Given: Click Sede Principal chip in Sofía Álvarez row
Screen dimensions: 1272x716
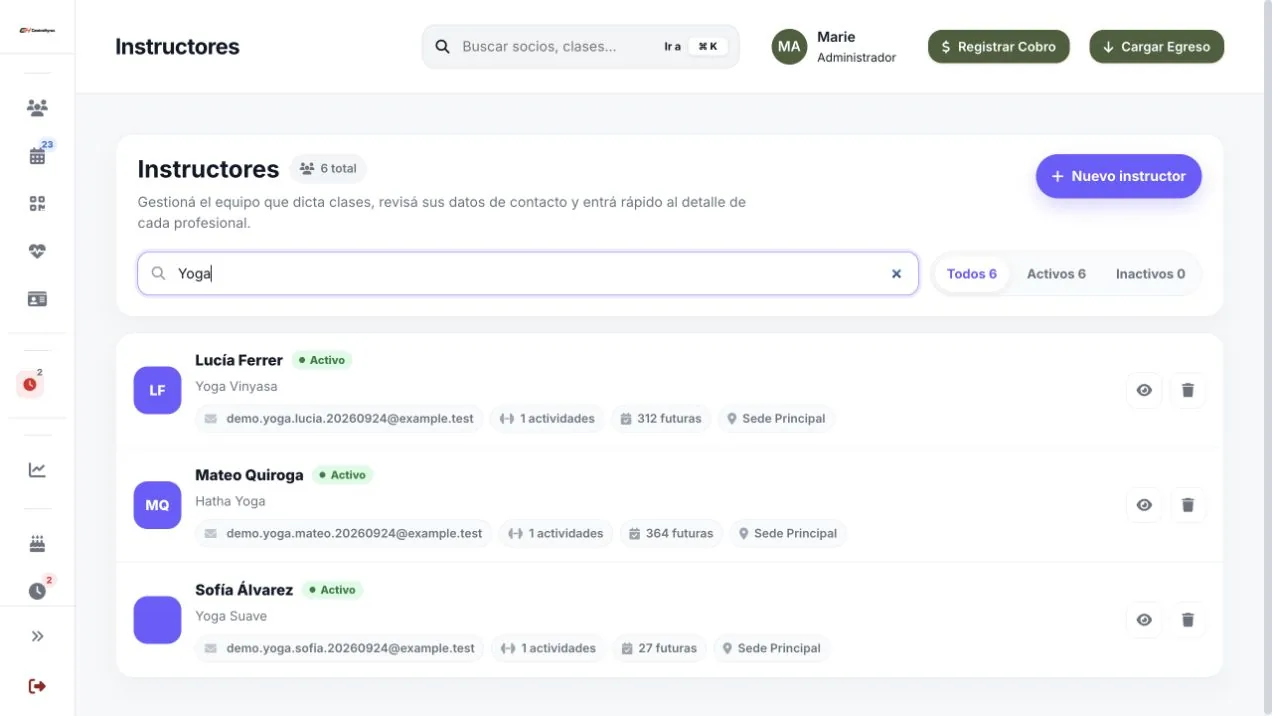Looking at the screenshot, I should tap(771, 649).
